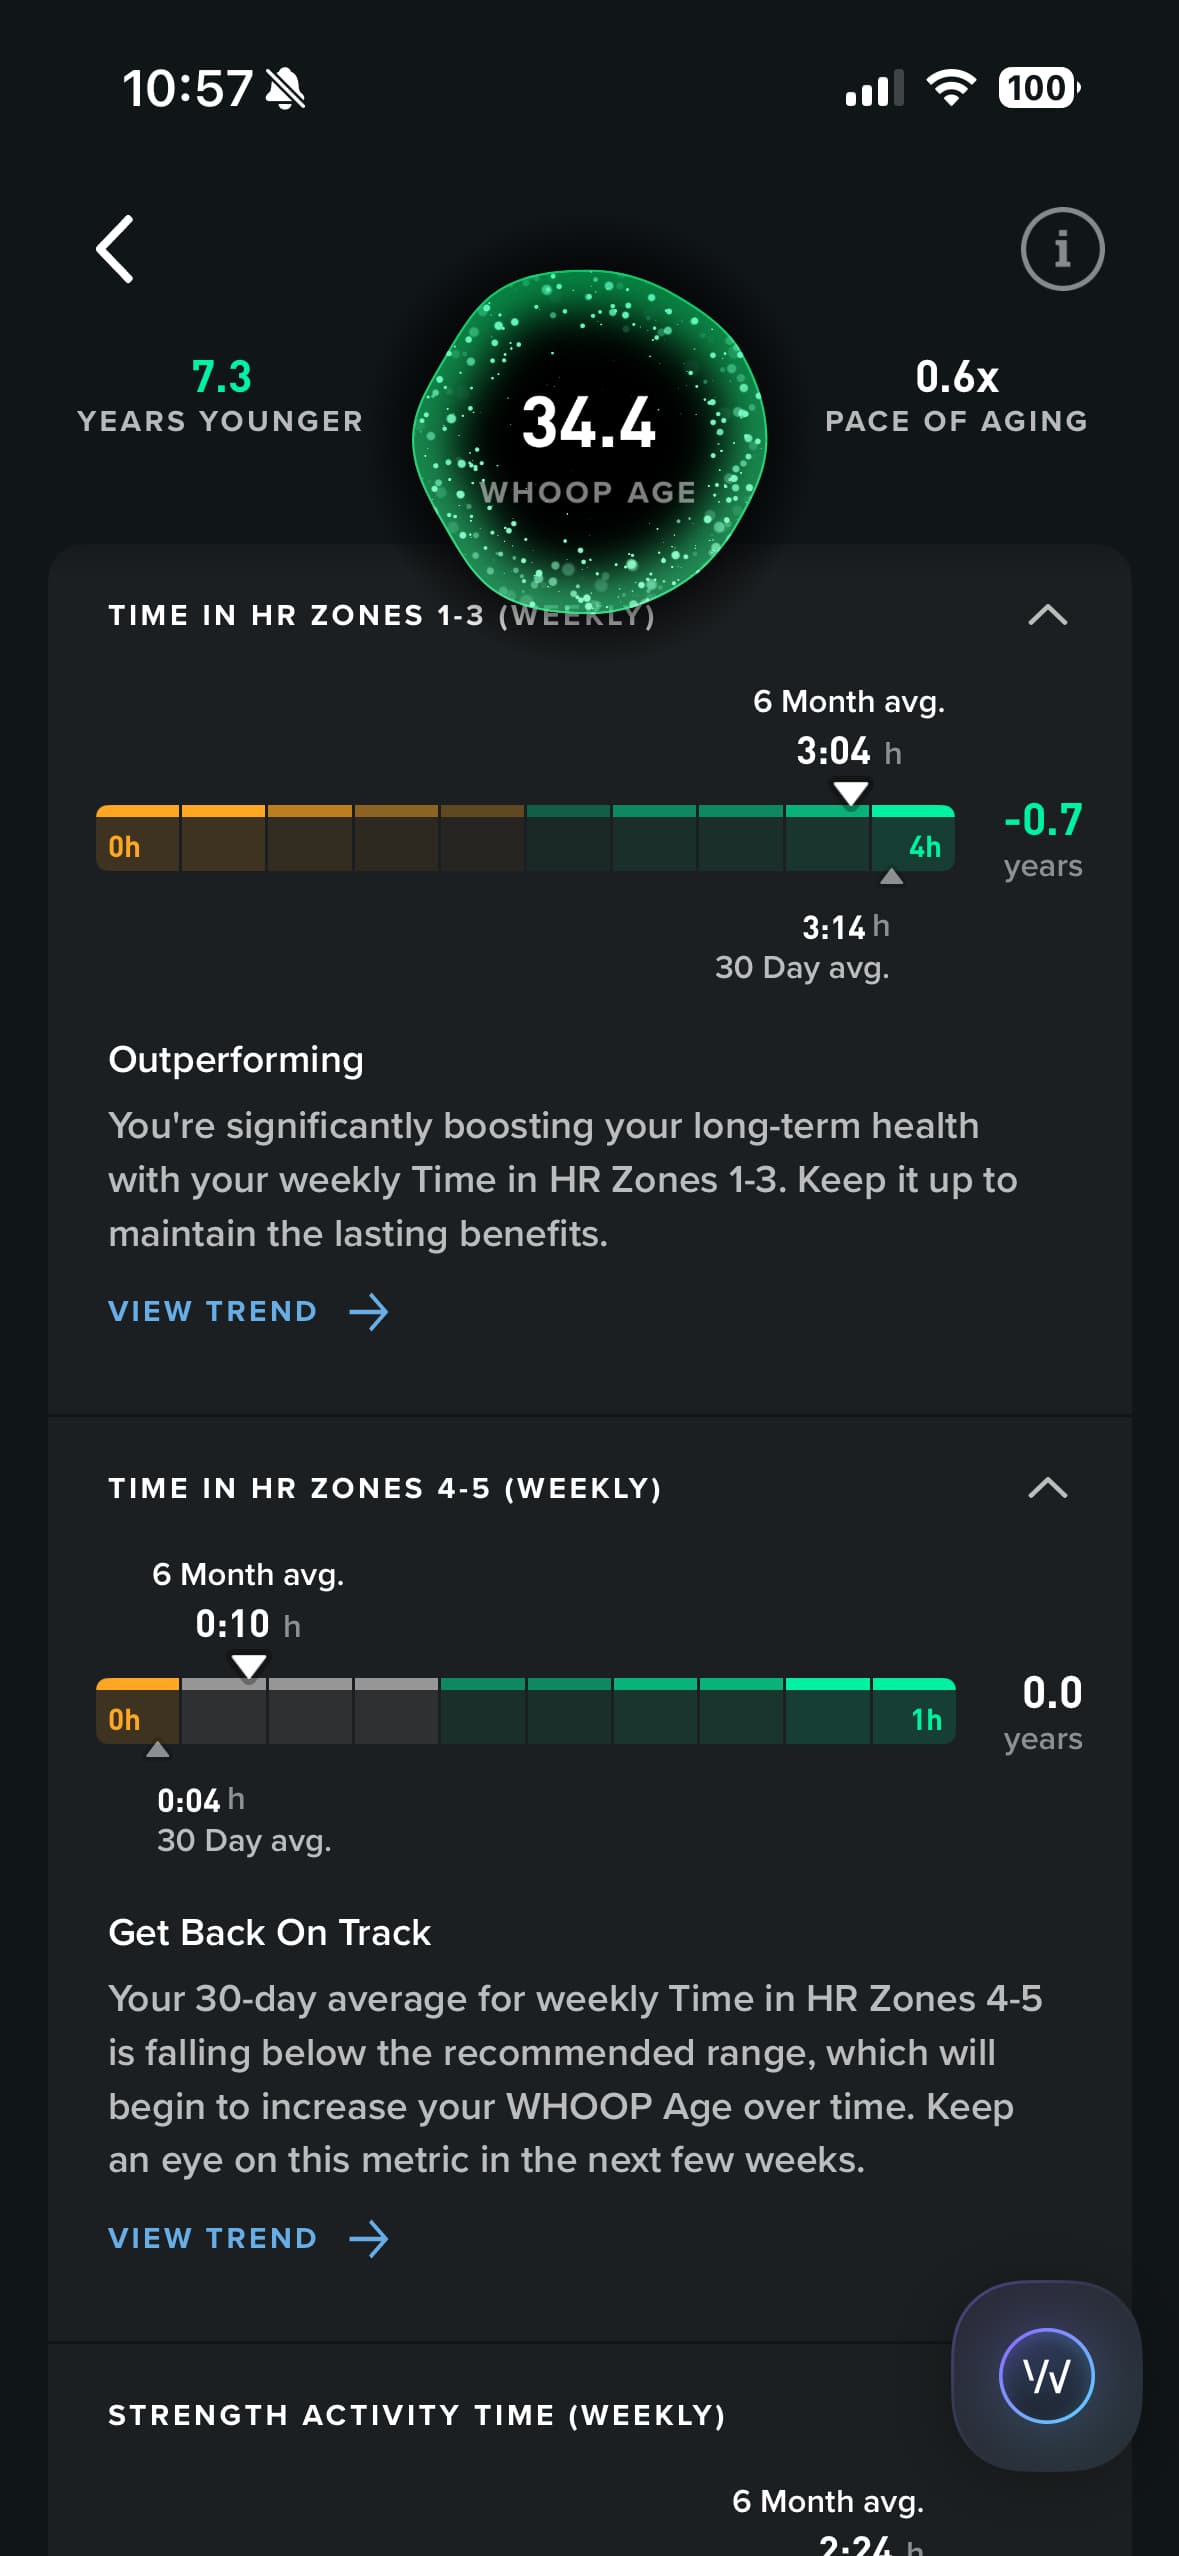Tap the HR Zones 4-5 progress bar
Screen dimensions: 1179x2556
click(x=525, y=1711)
